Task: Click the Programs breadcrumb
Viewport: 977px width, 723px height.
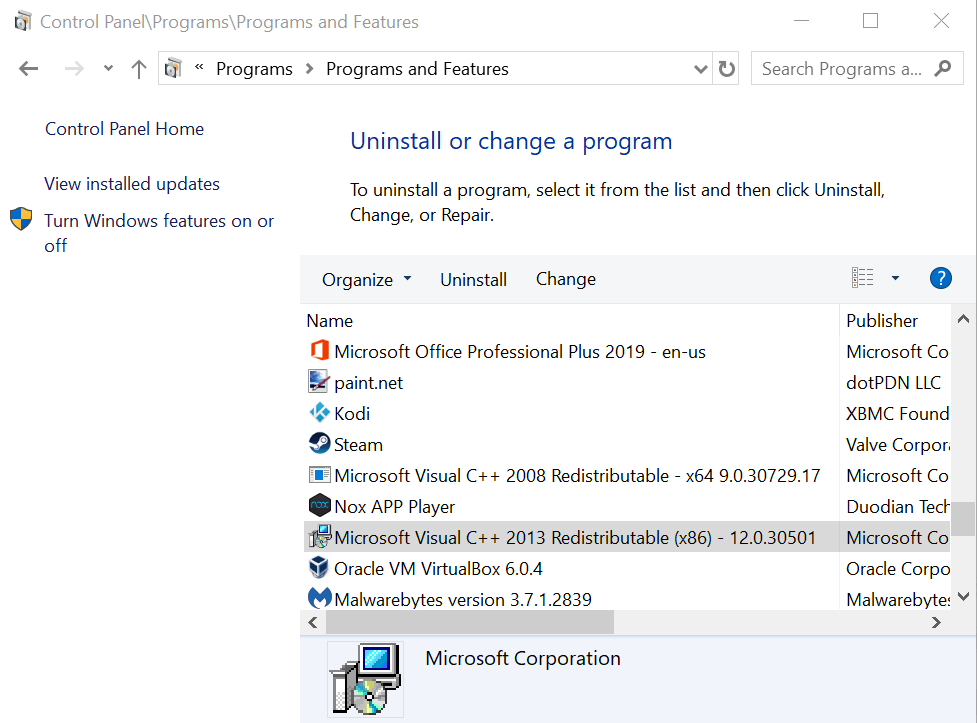Action: point(254,69)
